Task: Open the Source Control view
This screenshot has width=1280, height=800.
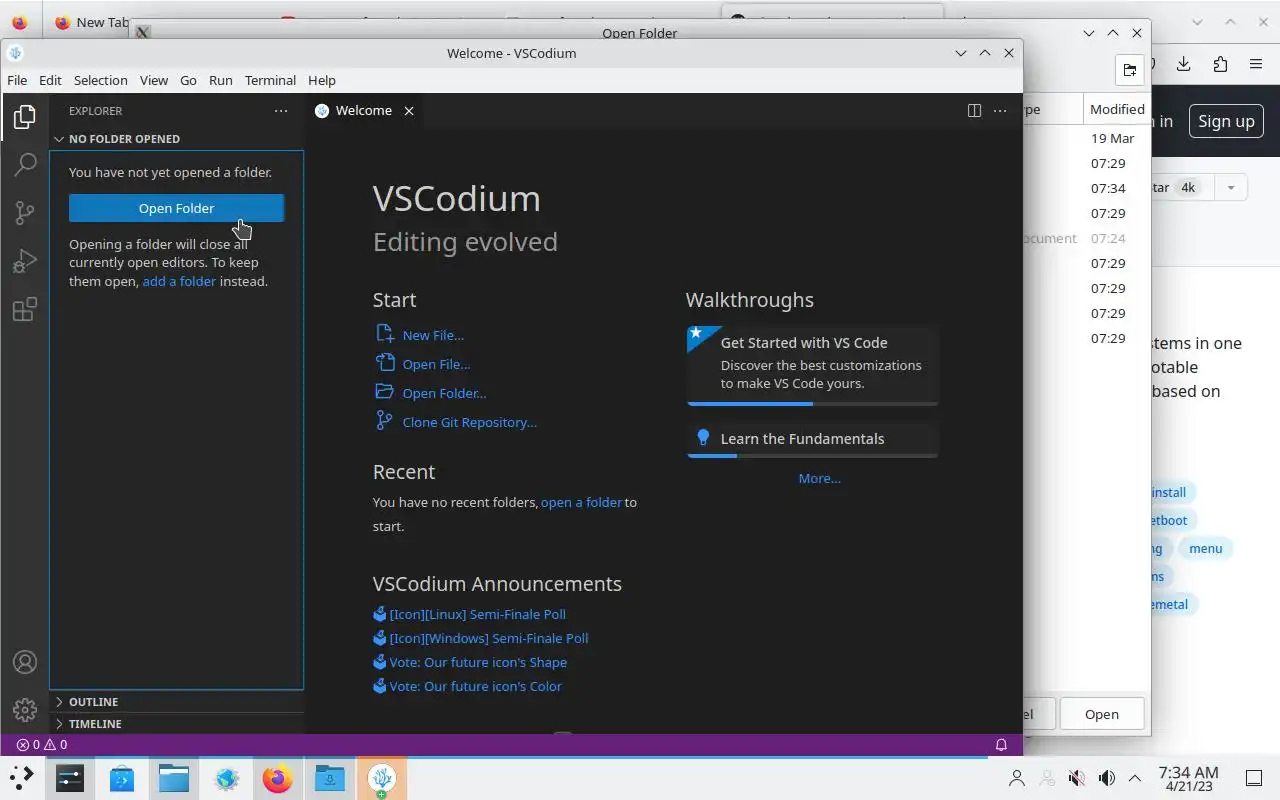Action: [25, 213]
